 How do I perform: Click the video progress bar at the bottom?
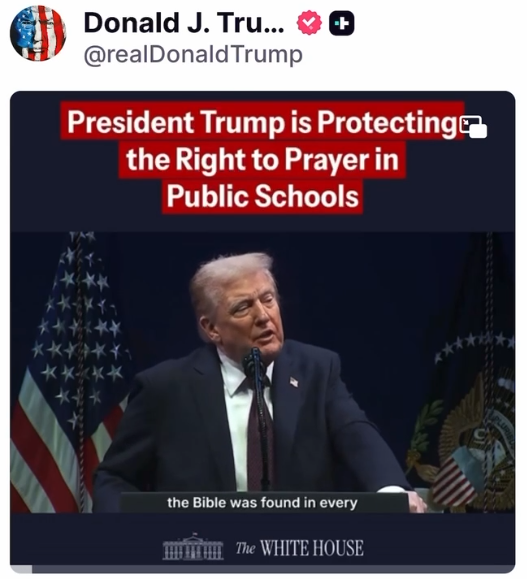[x=263, y=569]
